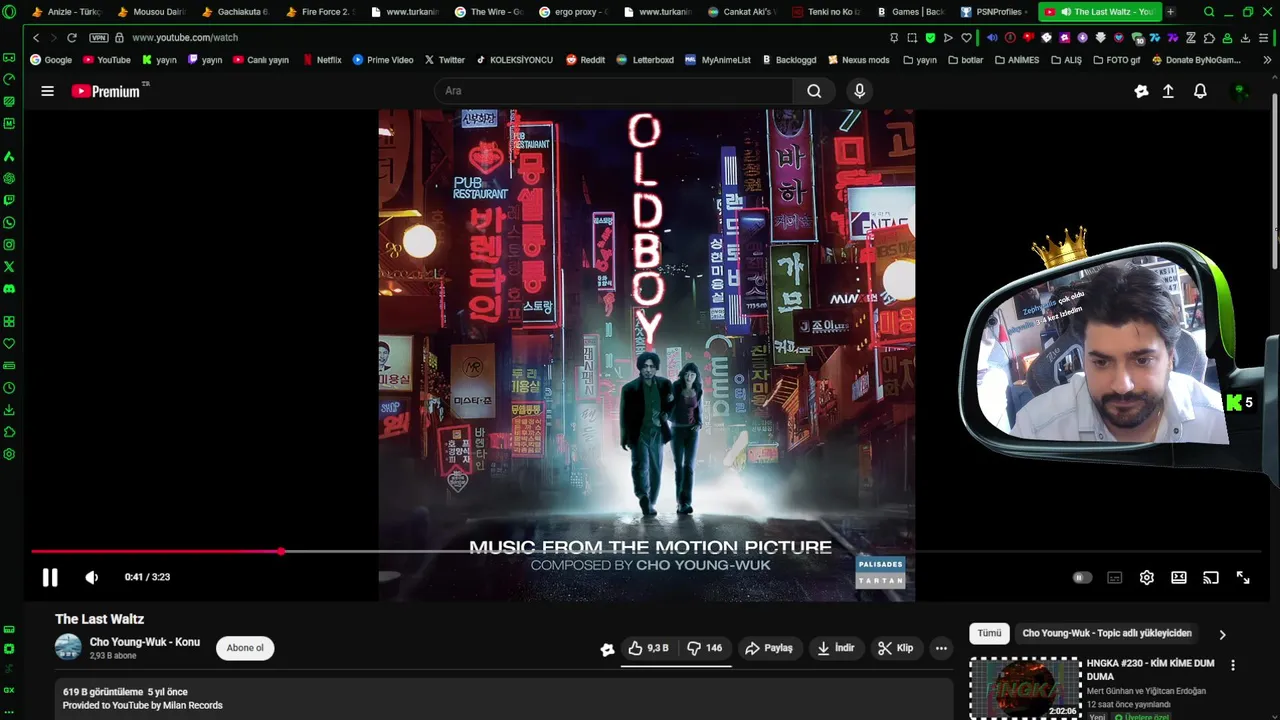Toggle subtitles with the captions button

click(x=1115, y=577)
